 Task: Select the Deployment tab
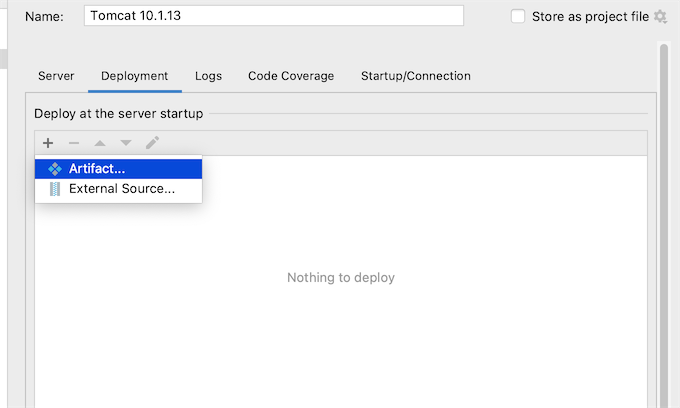(134, 76)
